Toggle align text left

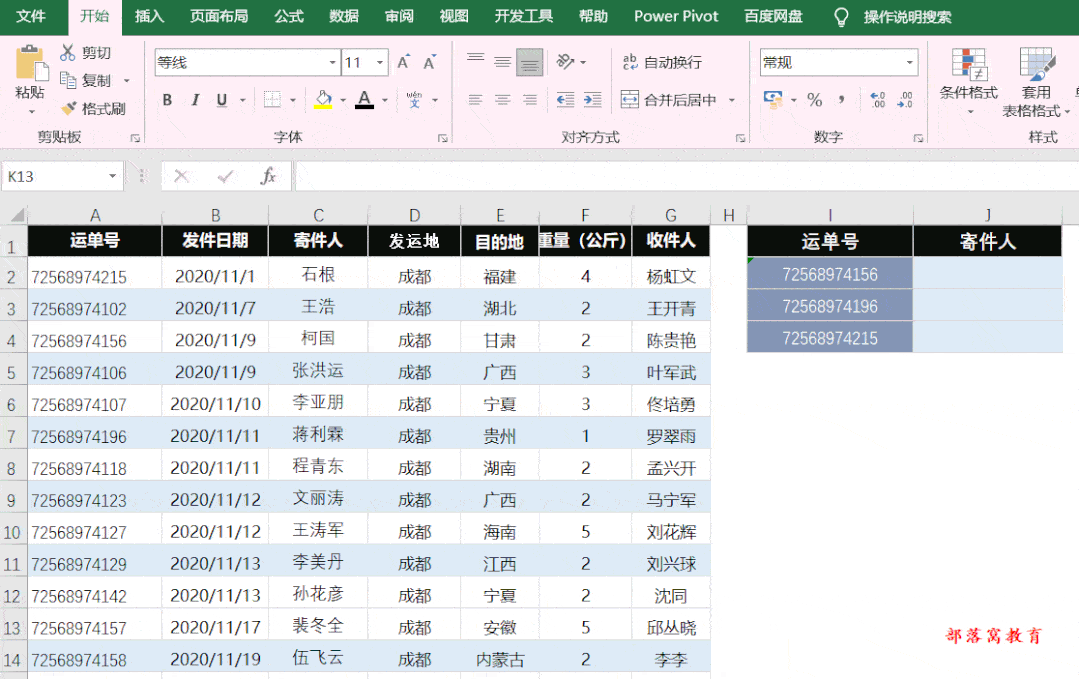[x=476, y=100]
